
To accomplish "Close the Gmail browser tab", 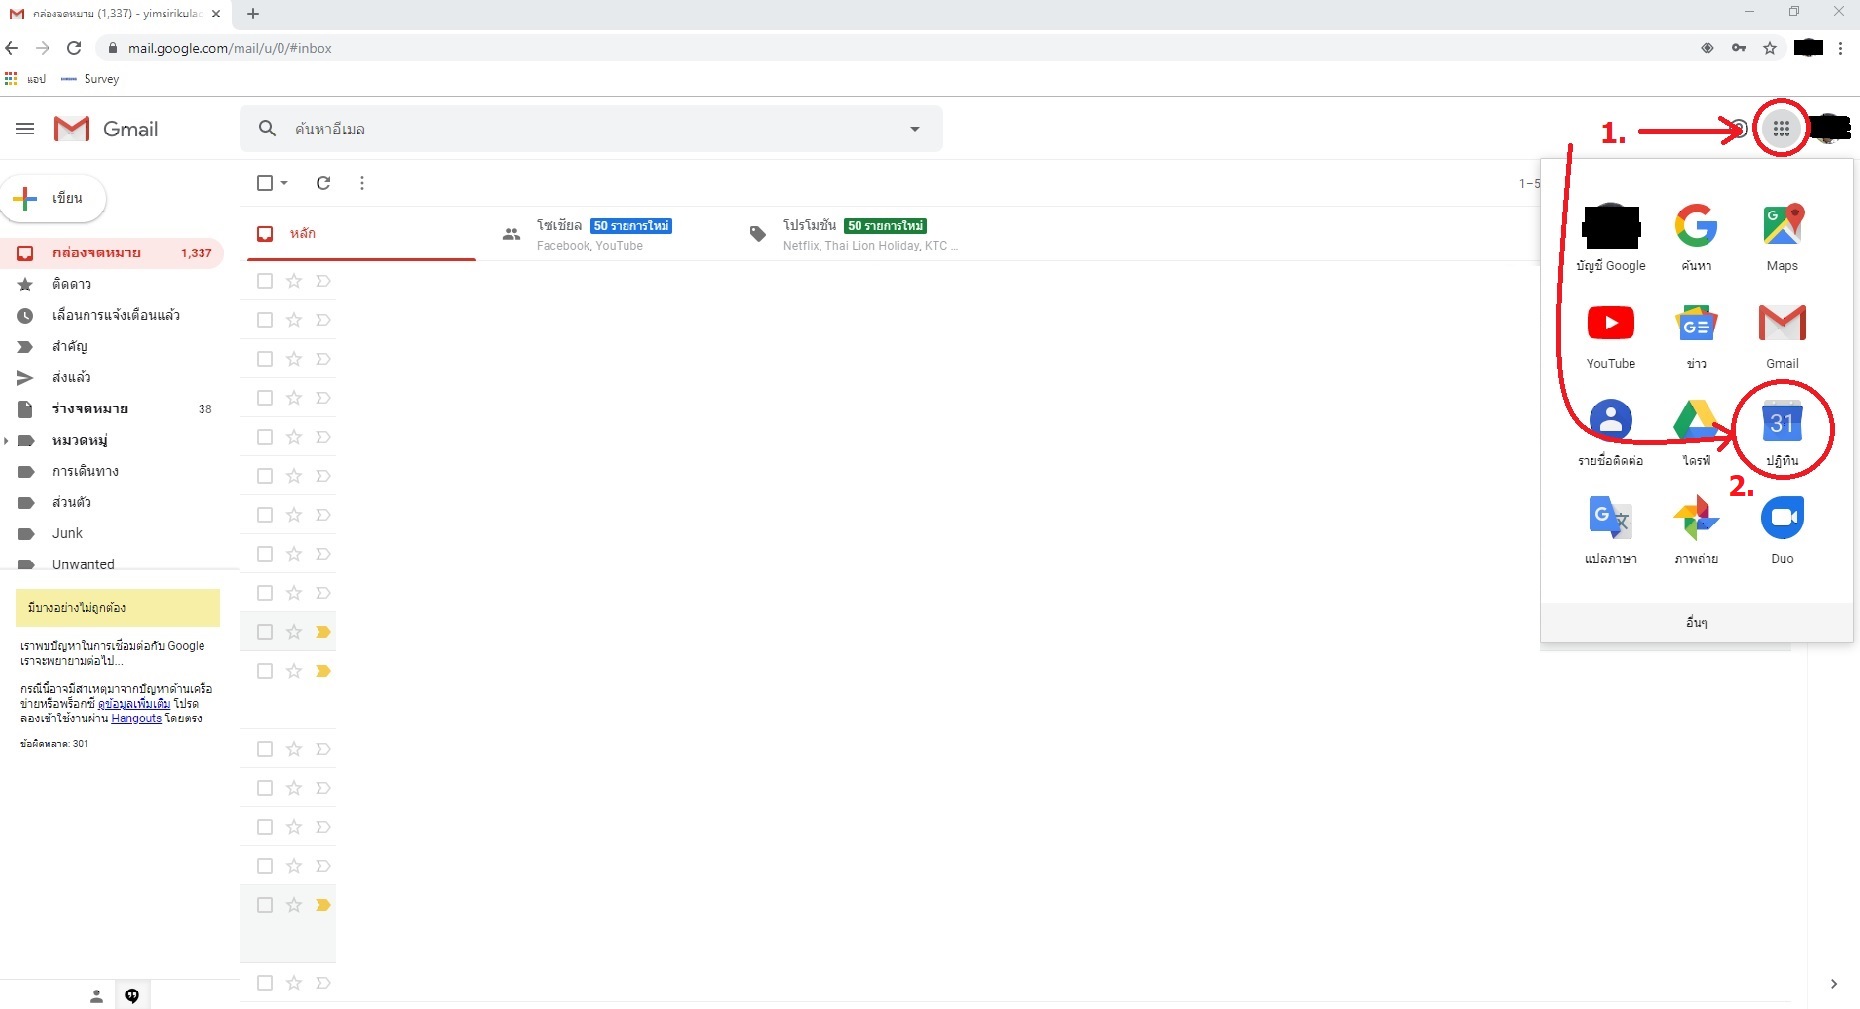I will coord(216,14).
